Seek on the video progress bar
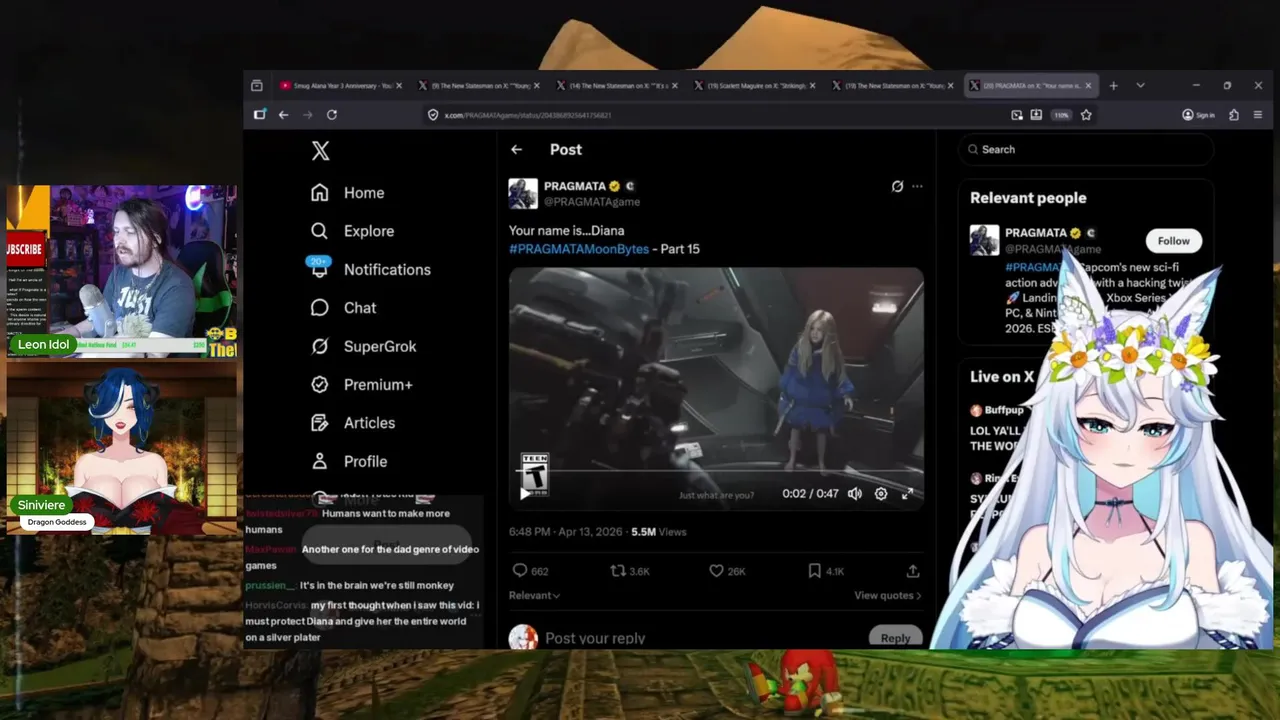Screen dimensions: 1280x720 (716, 471)
